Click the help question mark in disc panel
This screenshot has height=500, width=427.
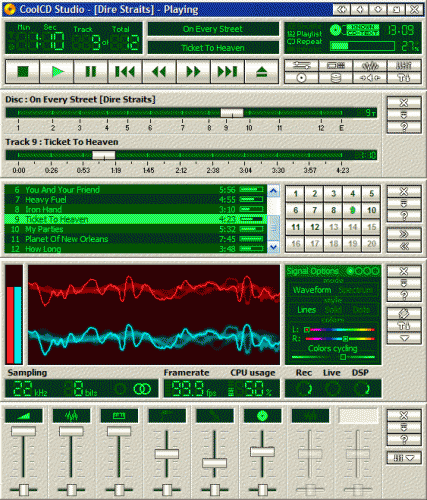click(404, 127)
